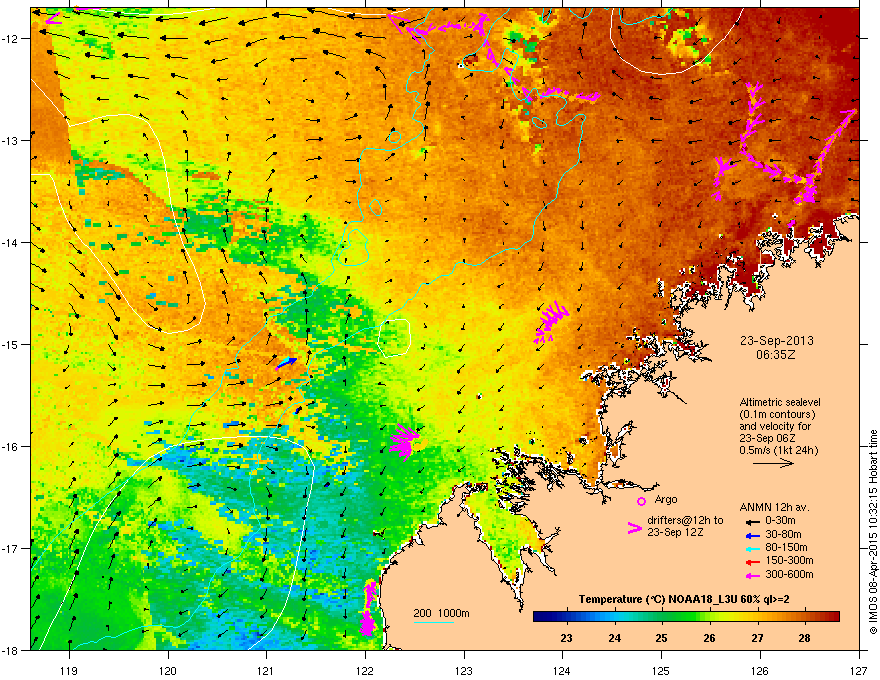Screen dimensions: 880x680
Task: Click the red 150-300m legend arrow
Action: pos(752,562)
